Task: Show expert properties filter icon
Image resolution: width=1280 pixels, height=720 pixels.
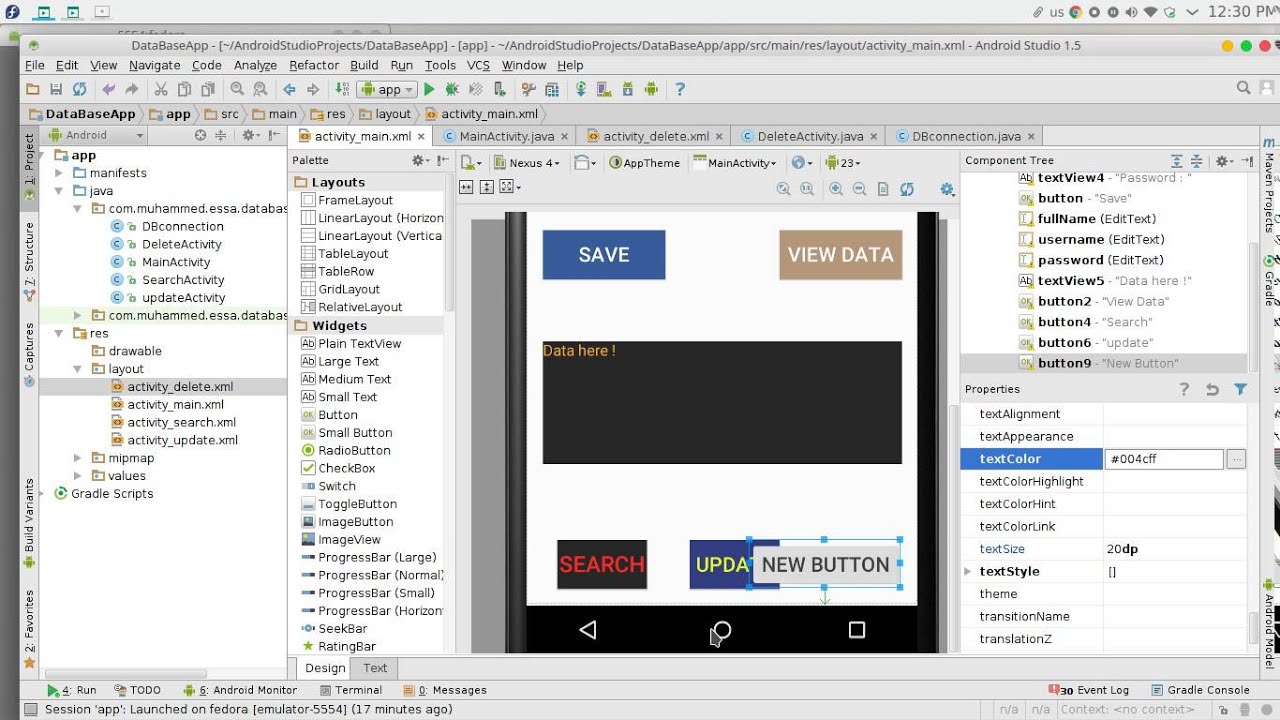Action: click(x=1240, y=390)
